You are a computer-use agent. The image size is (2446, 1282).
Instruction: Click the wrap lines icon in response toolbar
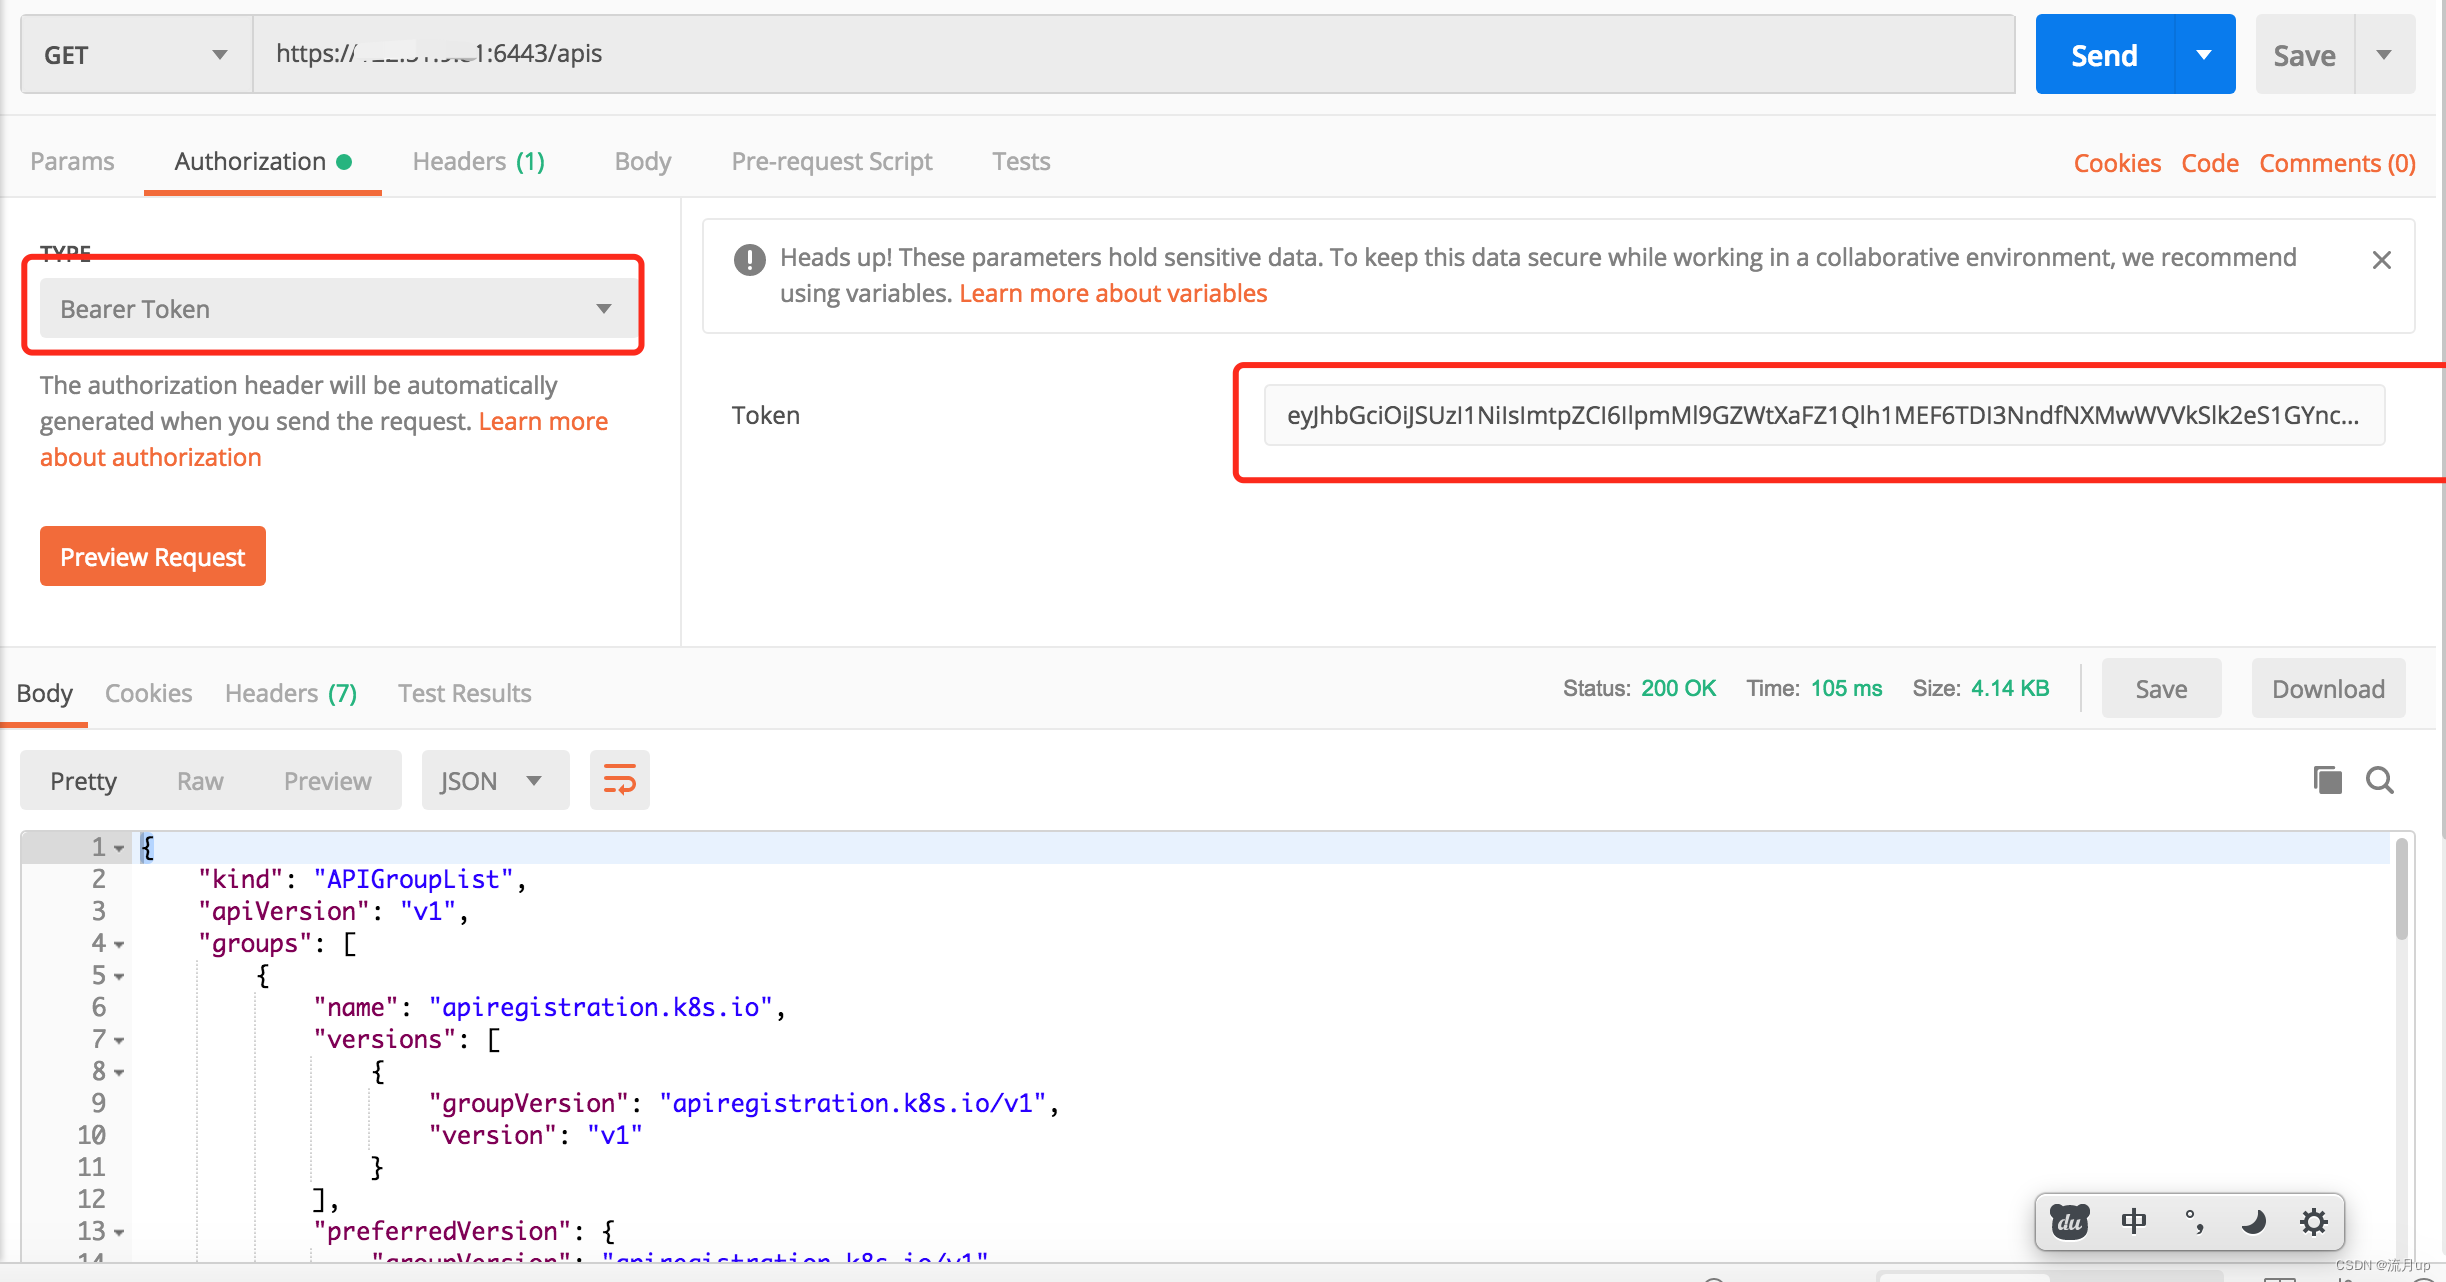[x=619, y=780]
